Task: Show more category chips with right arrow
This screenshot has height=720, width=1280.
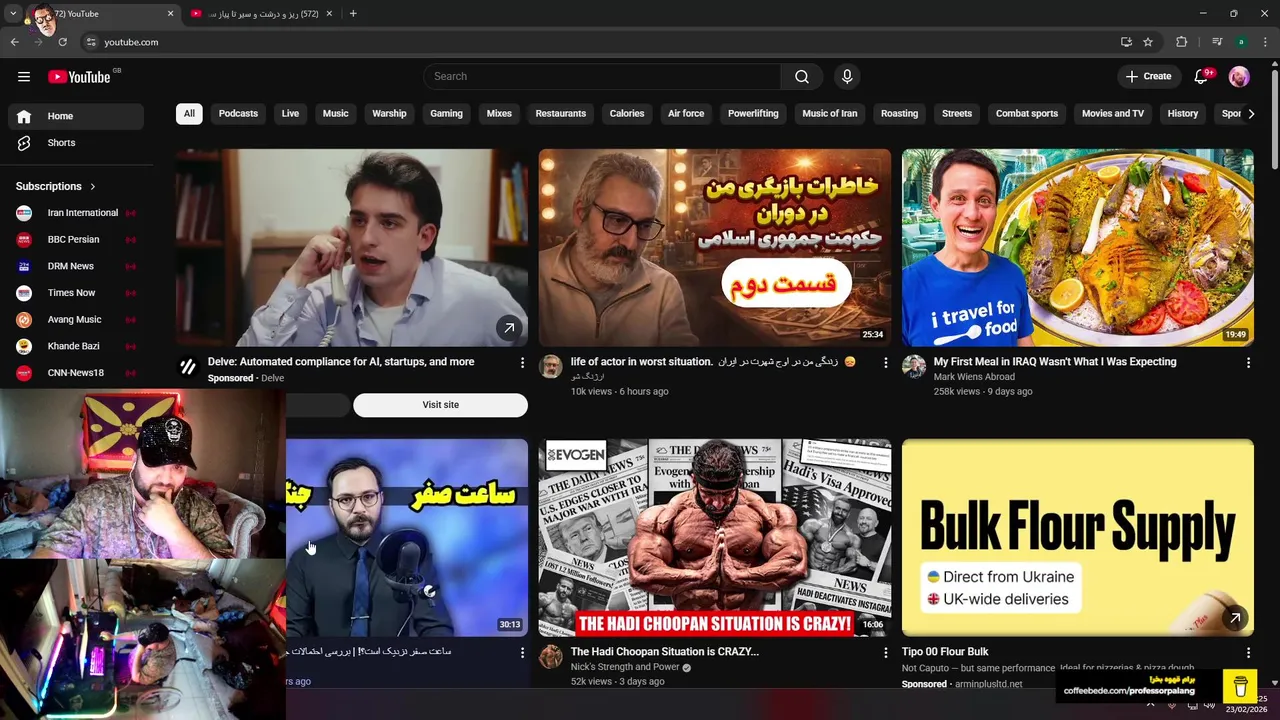Action: tap(1251, 114)
